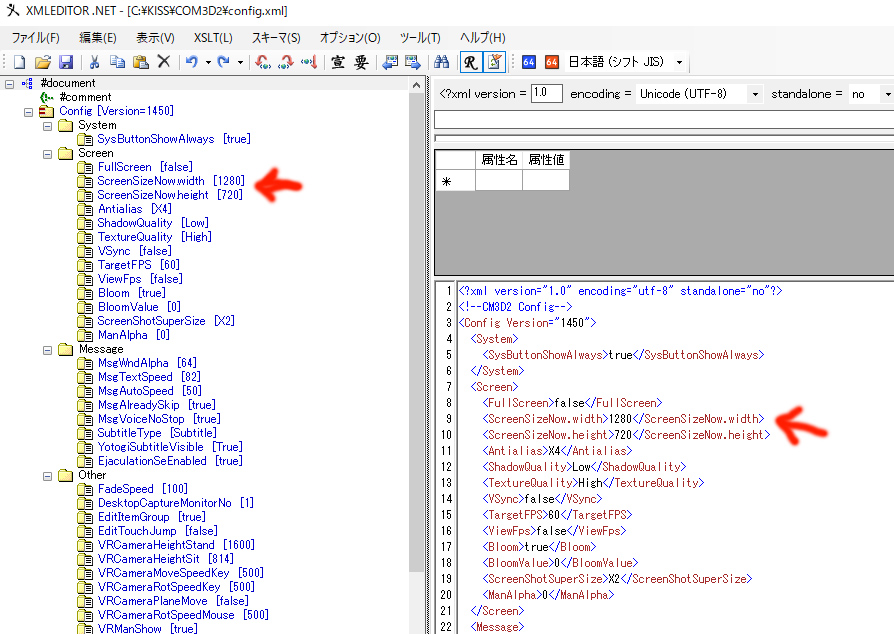Delete node with X icon
Image resolution: width=894 pixels, height=634 pixels.
[x=164, y=62]
